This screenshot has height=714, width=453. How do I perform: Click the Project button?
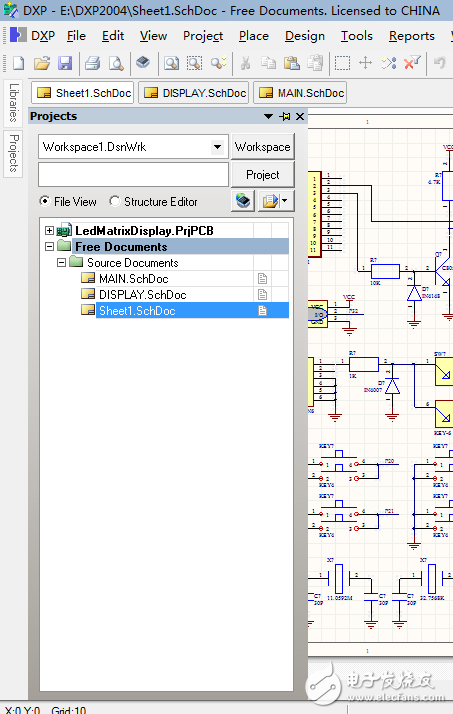pyautogui.click(x=263, y=174)
